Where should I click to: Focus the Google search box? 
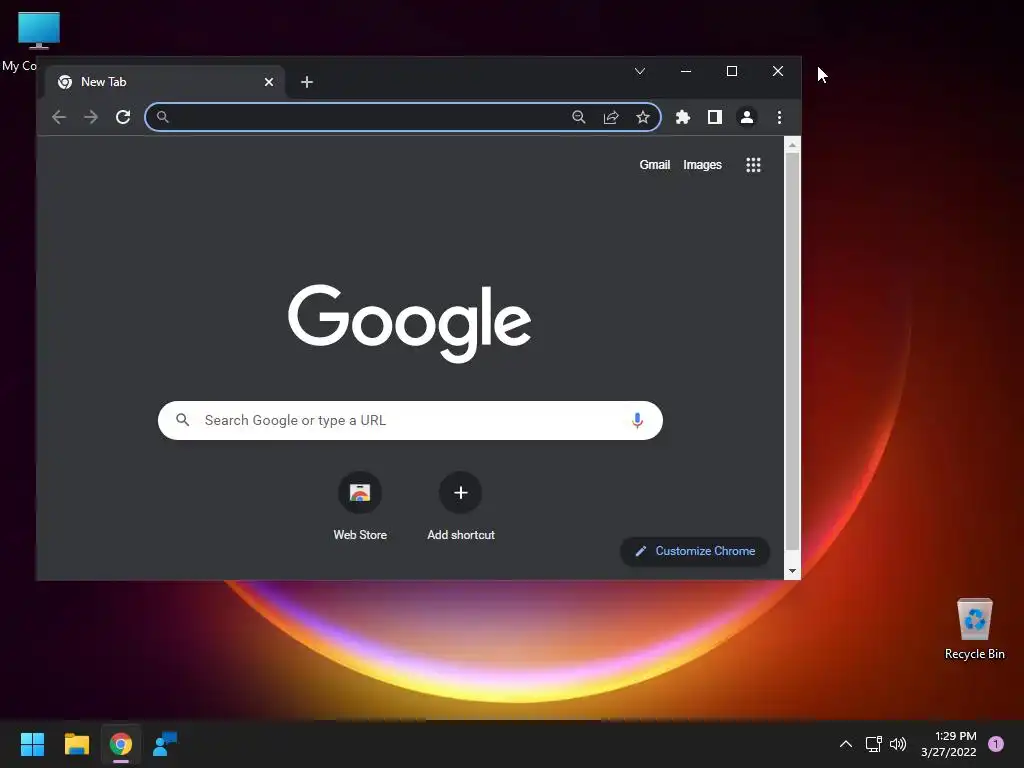[410, 421]
